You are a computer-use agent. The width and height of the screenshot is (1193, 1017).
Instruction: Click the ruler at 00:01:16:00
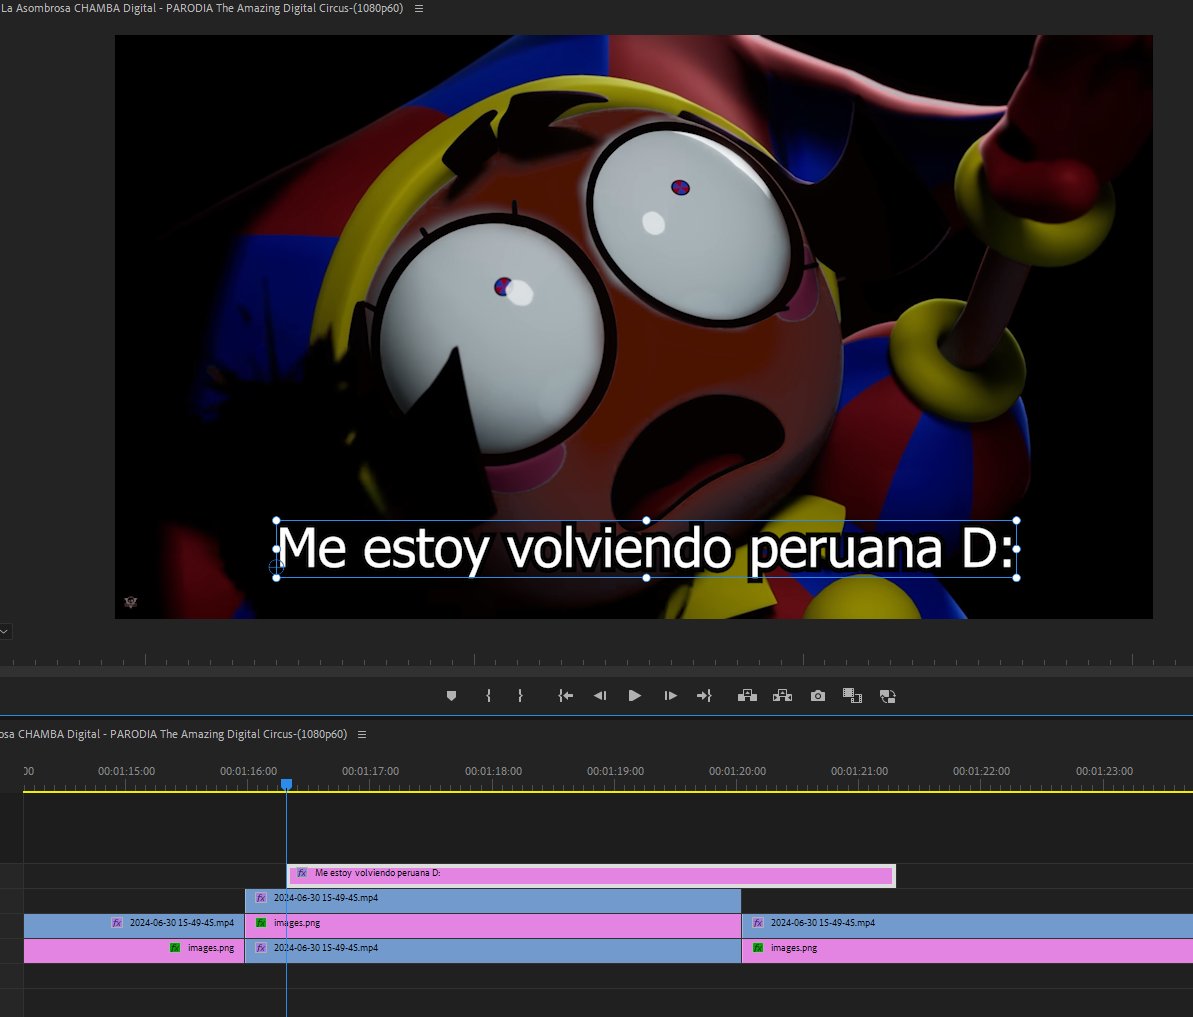point(249,771)
